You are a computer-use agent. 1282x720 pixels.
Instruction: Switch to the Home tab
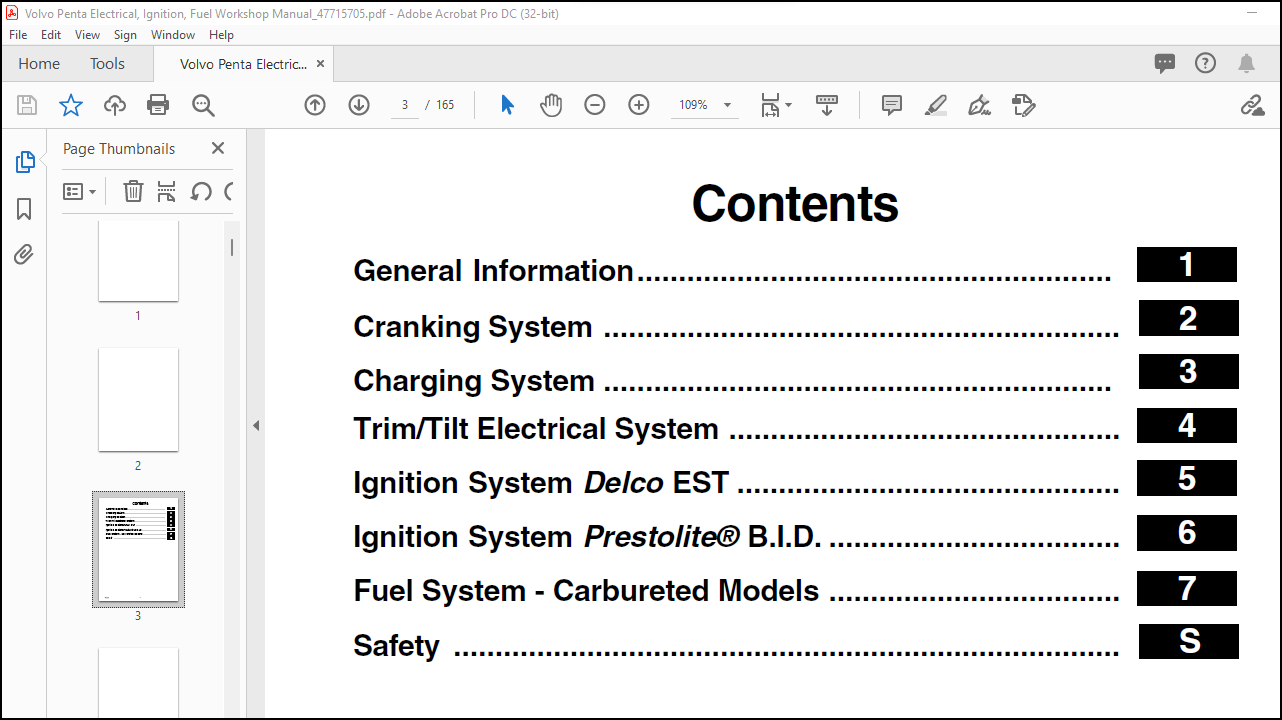39,63
